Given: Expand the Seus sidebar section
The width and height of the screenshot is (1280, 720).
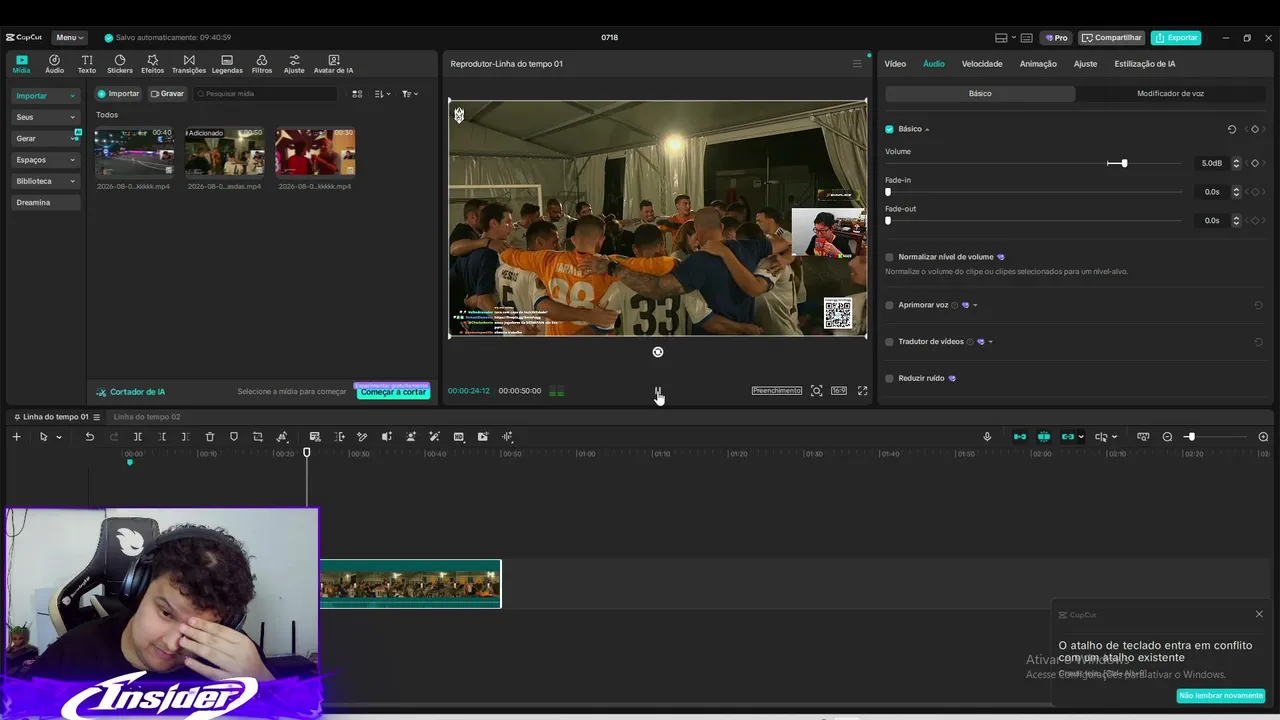Looking at the screenshot, I should 46,117.
